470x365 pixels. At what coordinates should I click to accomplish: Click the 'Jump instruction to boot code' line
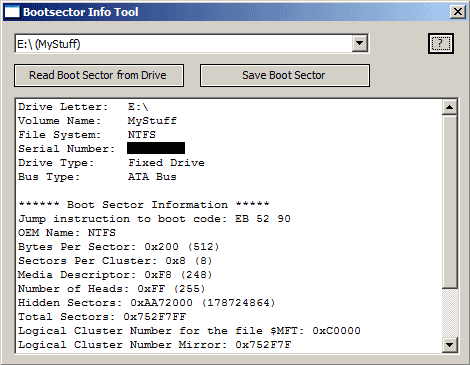tap(154, 219)
